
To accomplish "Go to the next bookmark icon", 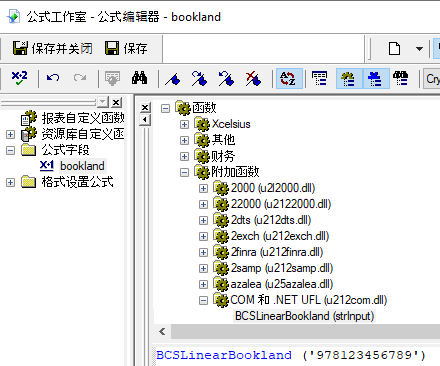I will (x=199, y=79).
